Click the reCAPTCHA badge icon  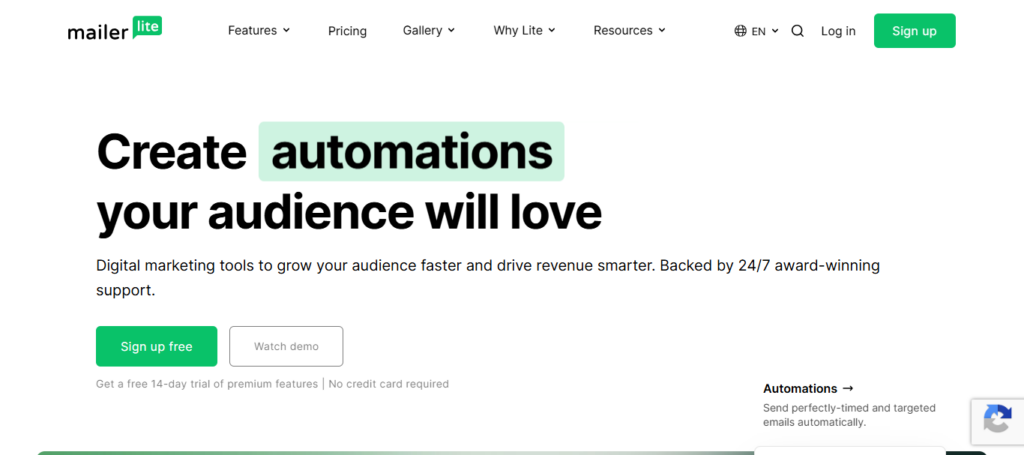pos(996,421)
